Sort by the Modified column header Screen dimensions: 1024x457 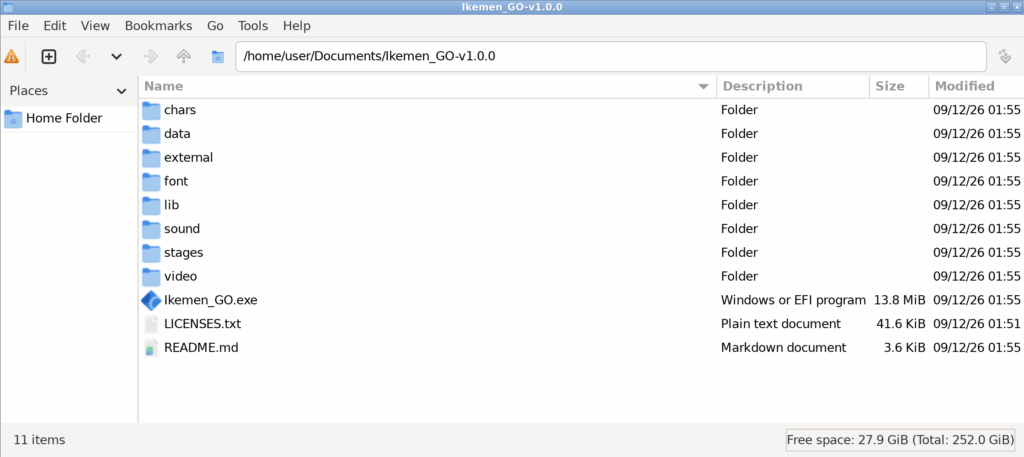tap(976, 86)
